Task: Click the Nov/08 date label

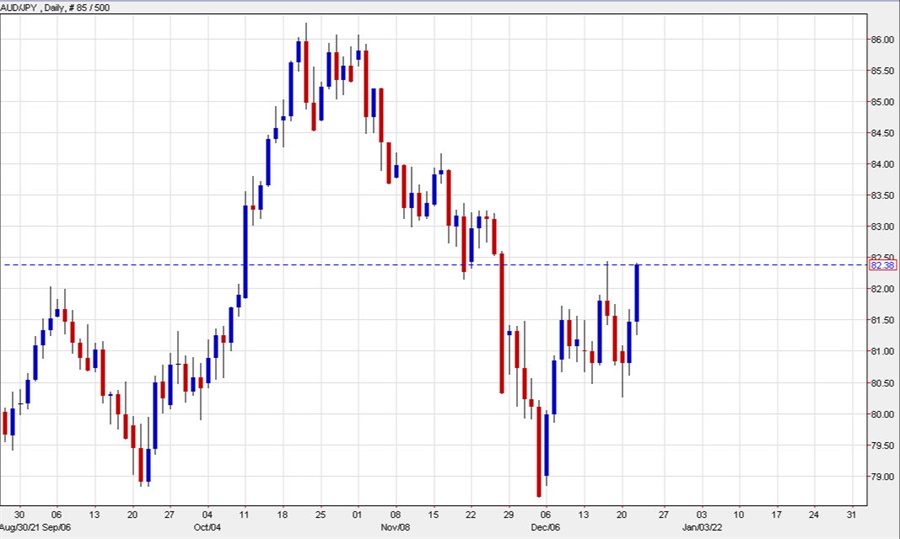Action: [x=395, y=528]
